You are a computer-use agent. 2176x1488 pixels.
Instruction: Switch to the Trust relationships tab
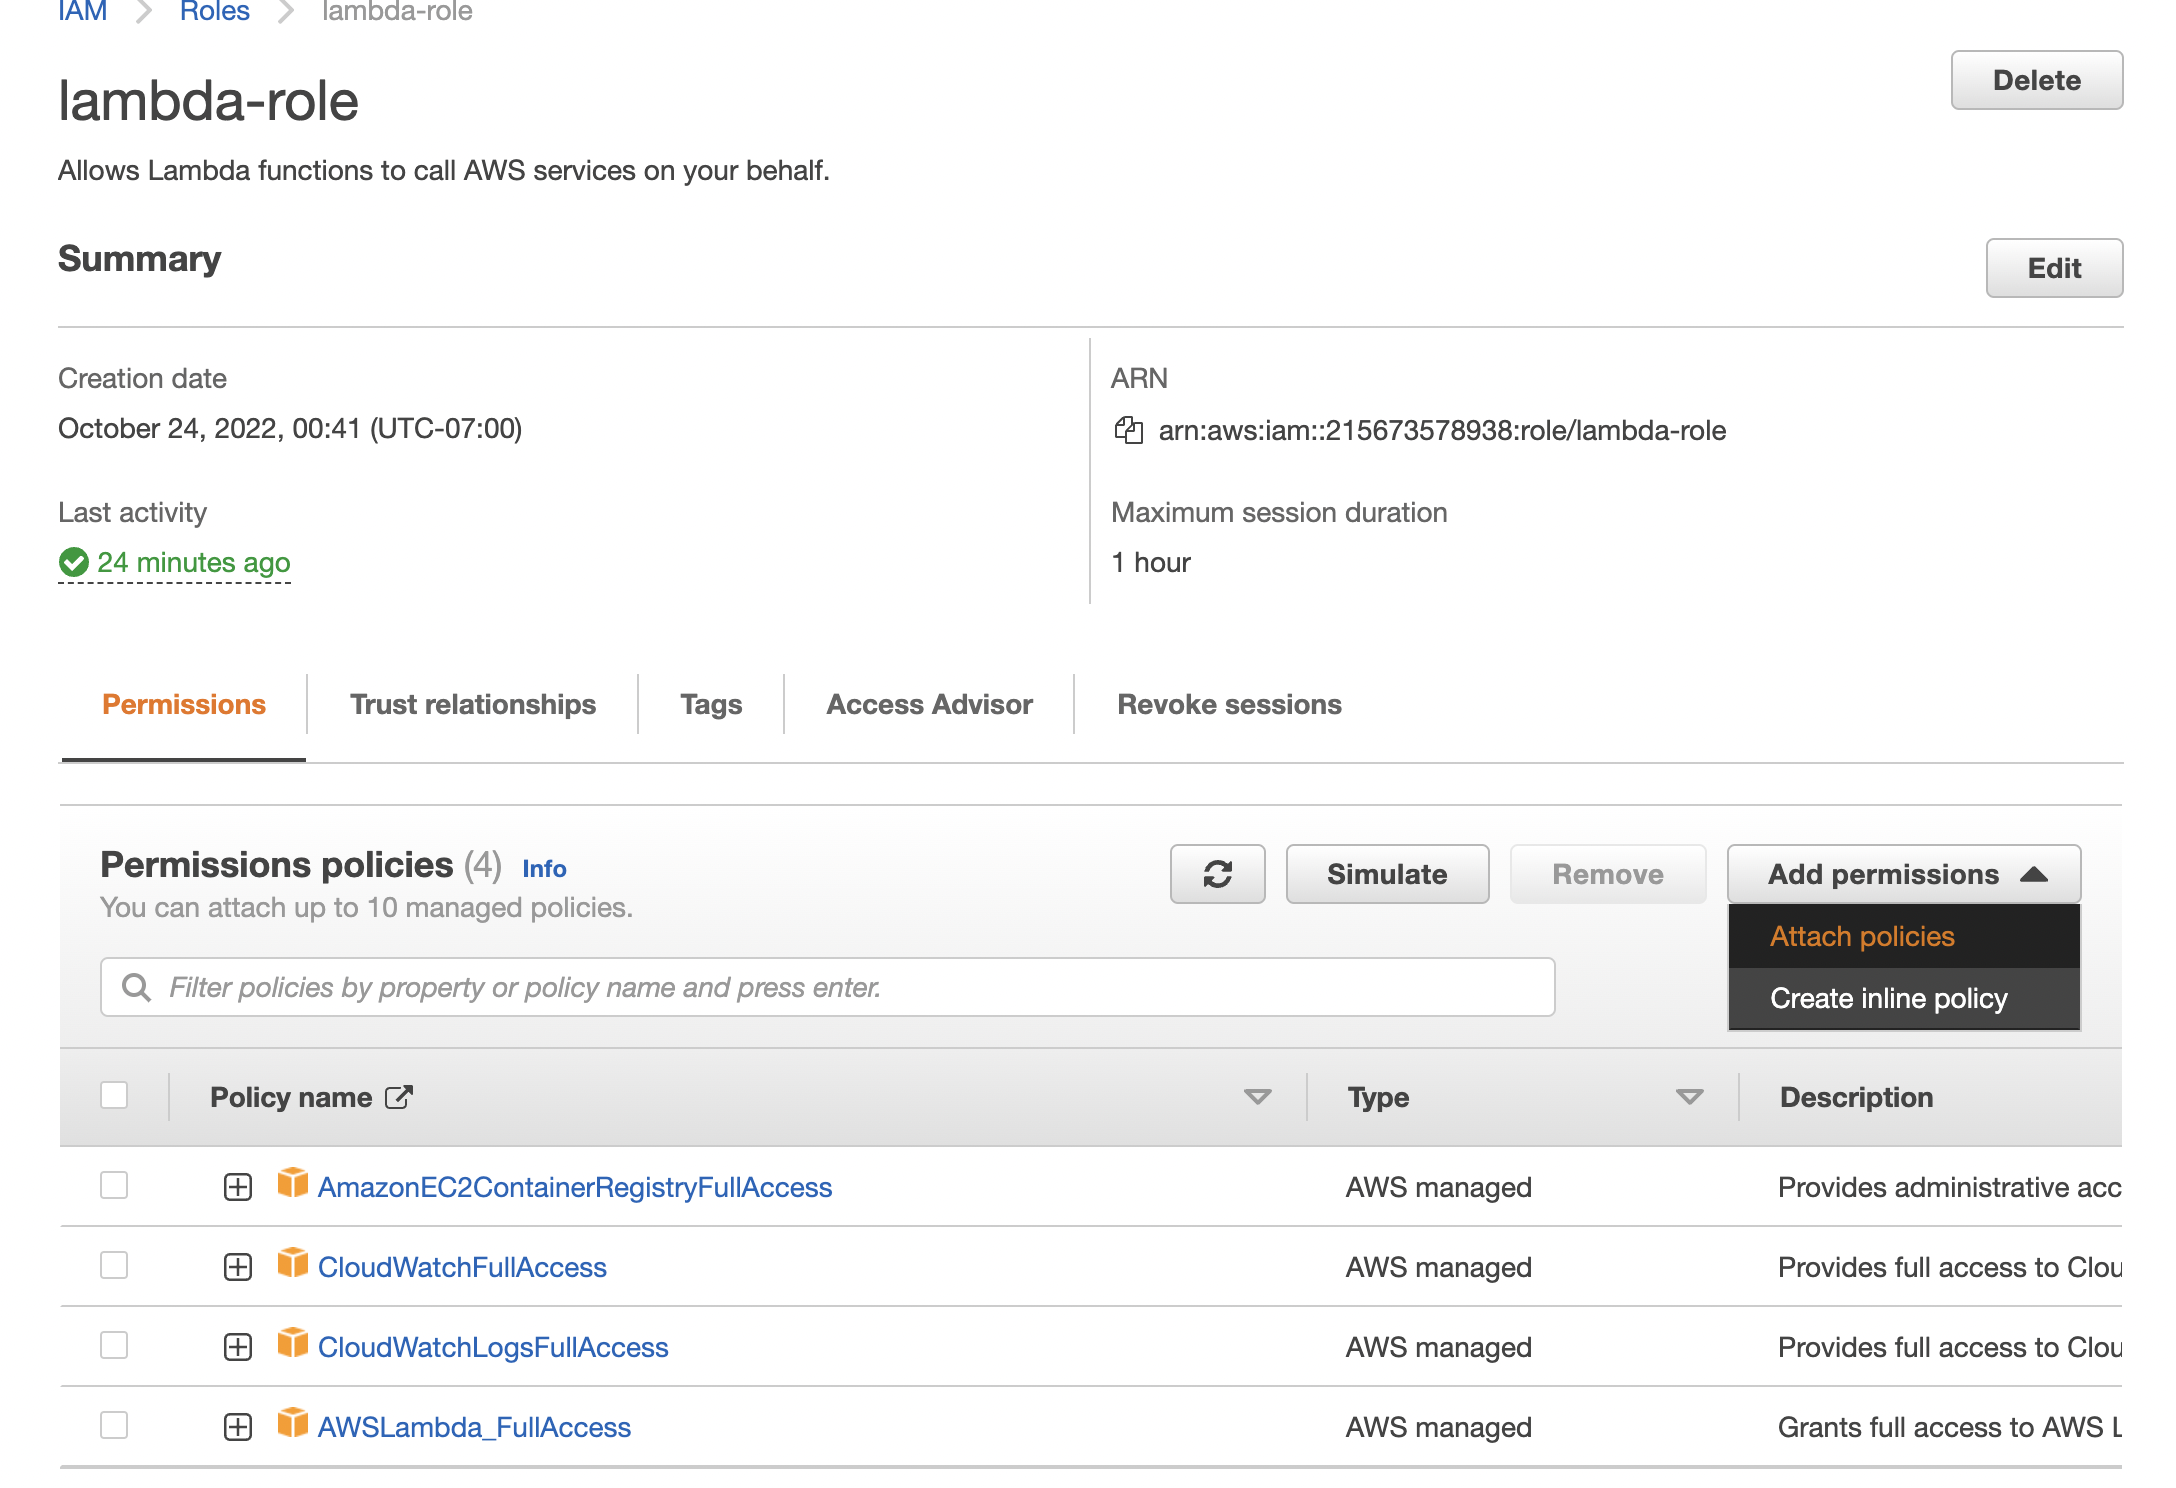click(472, 704)
